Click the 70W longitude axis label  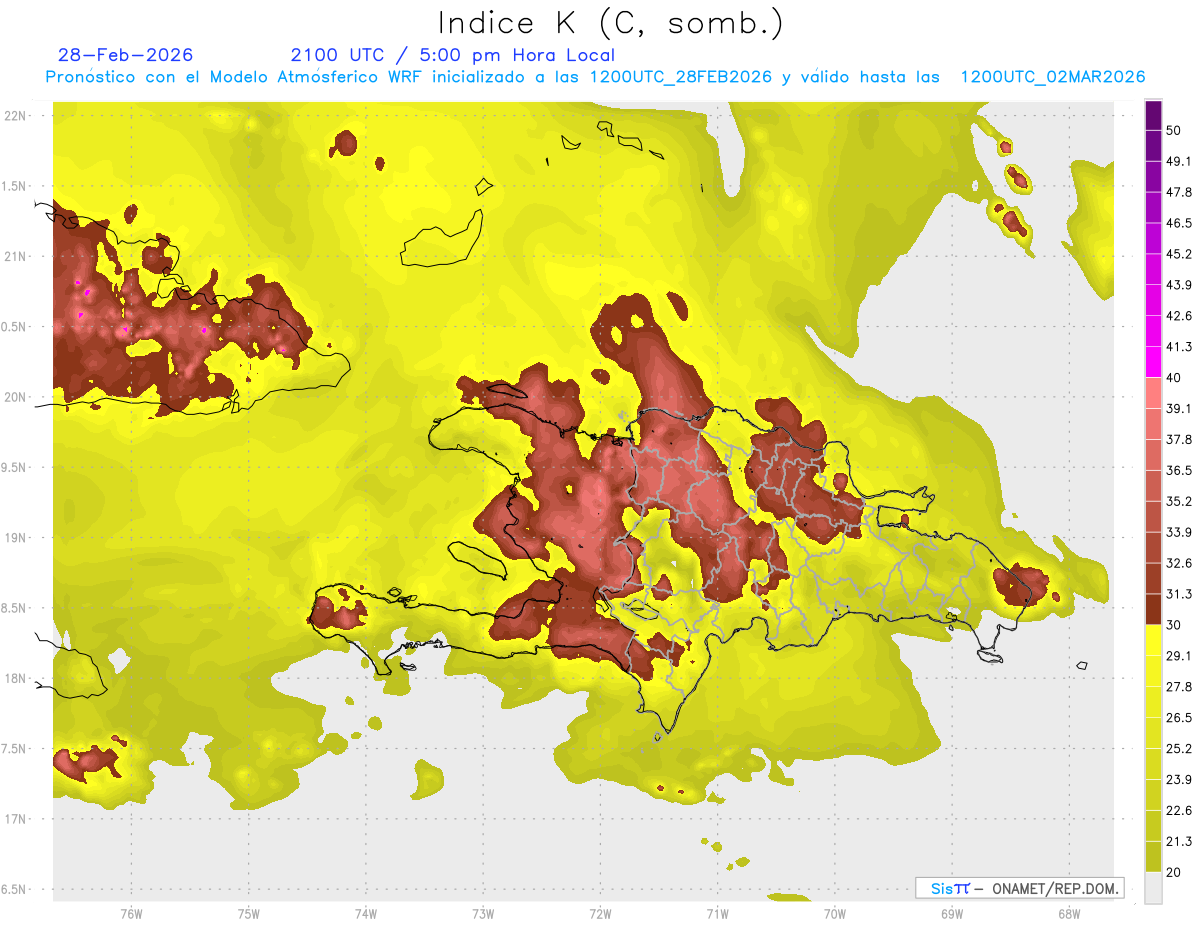(x=834, y=913)
